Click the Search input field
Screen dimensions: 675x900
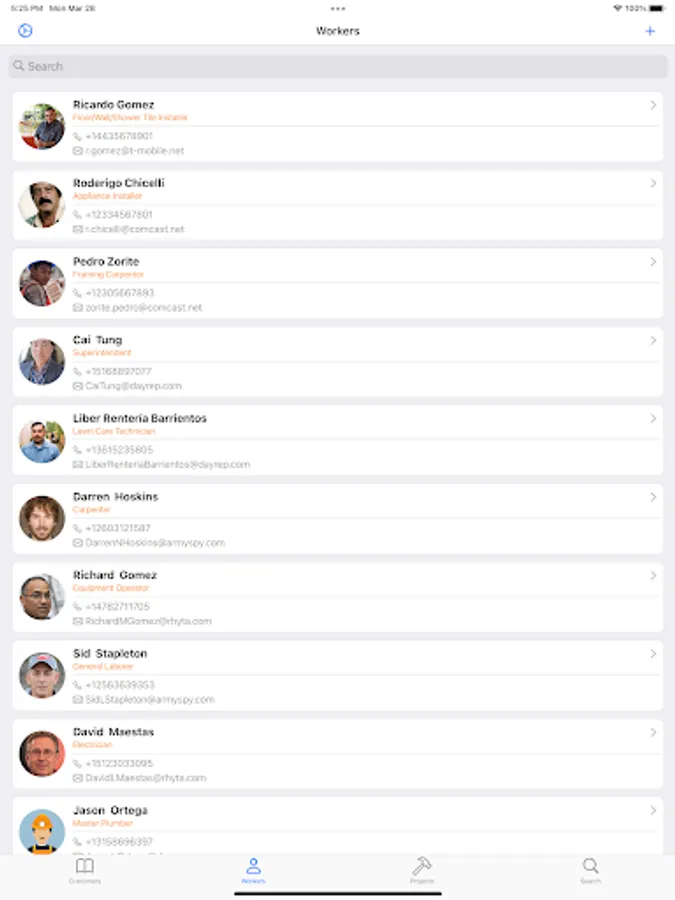tap(338, 66)
